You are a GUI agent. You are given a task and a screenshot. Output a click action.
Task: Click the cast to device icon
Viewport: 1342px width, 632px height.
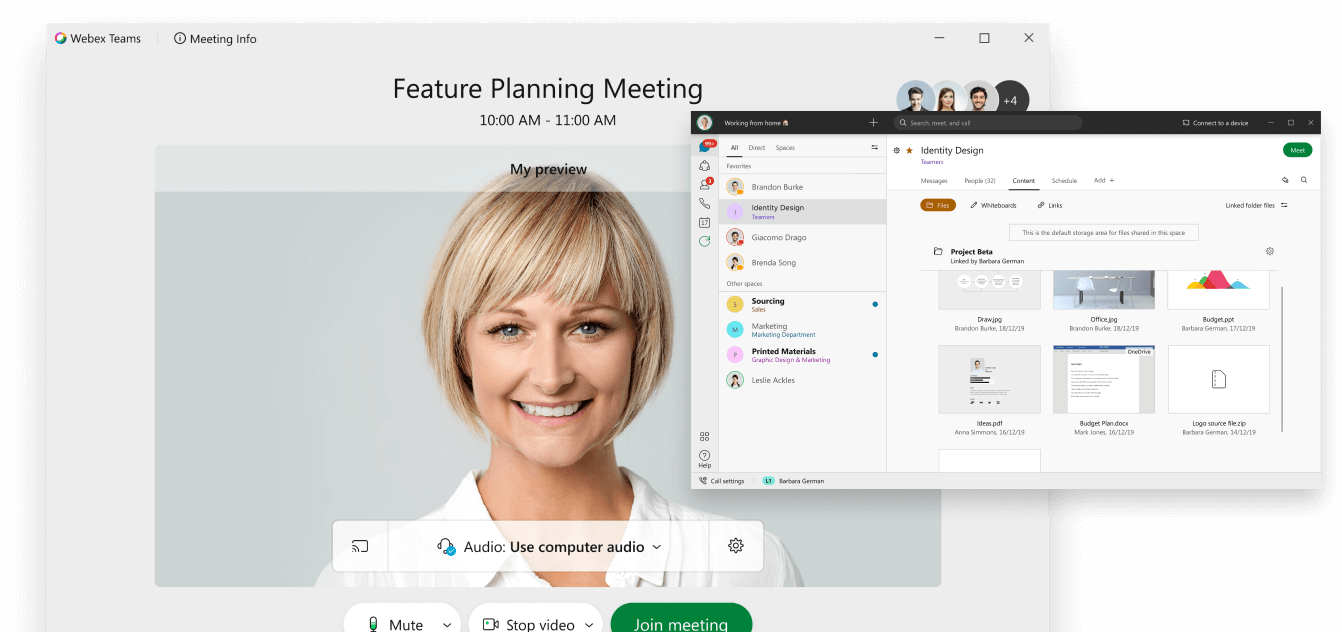pyautogui.click(x=360, y=546)
